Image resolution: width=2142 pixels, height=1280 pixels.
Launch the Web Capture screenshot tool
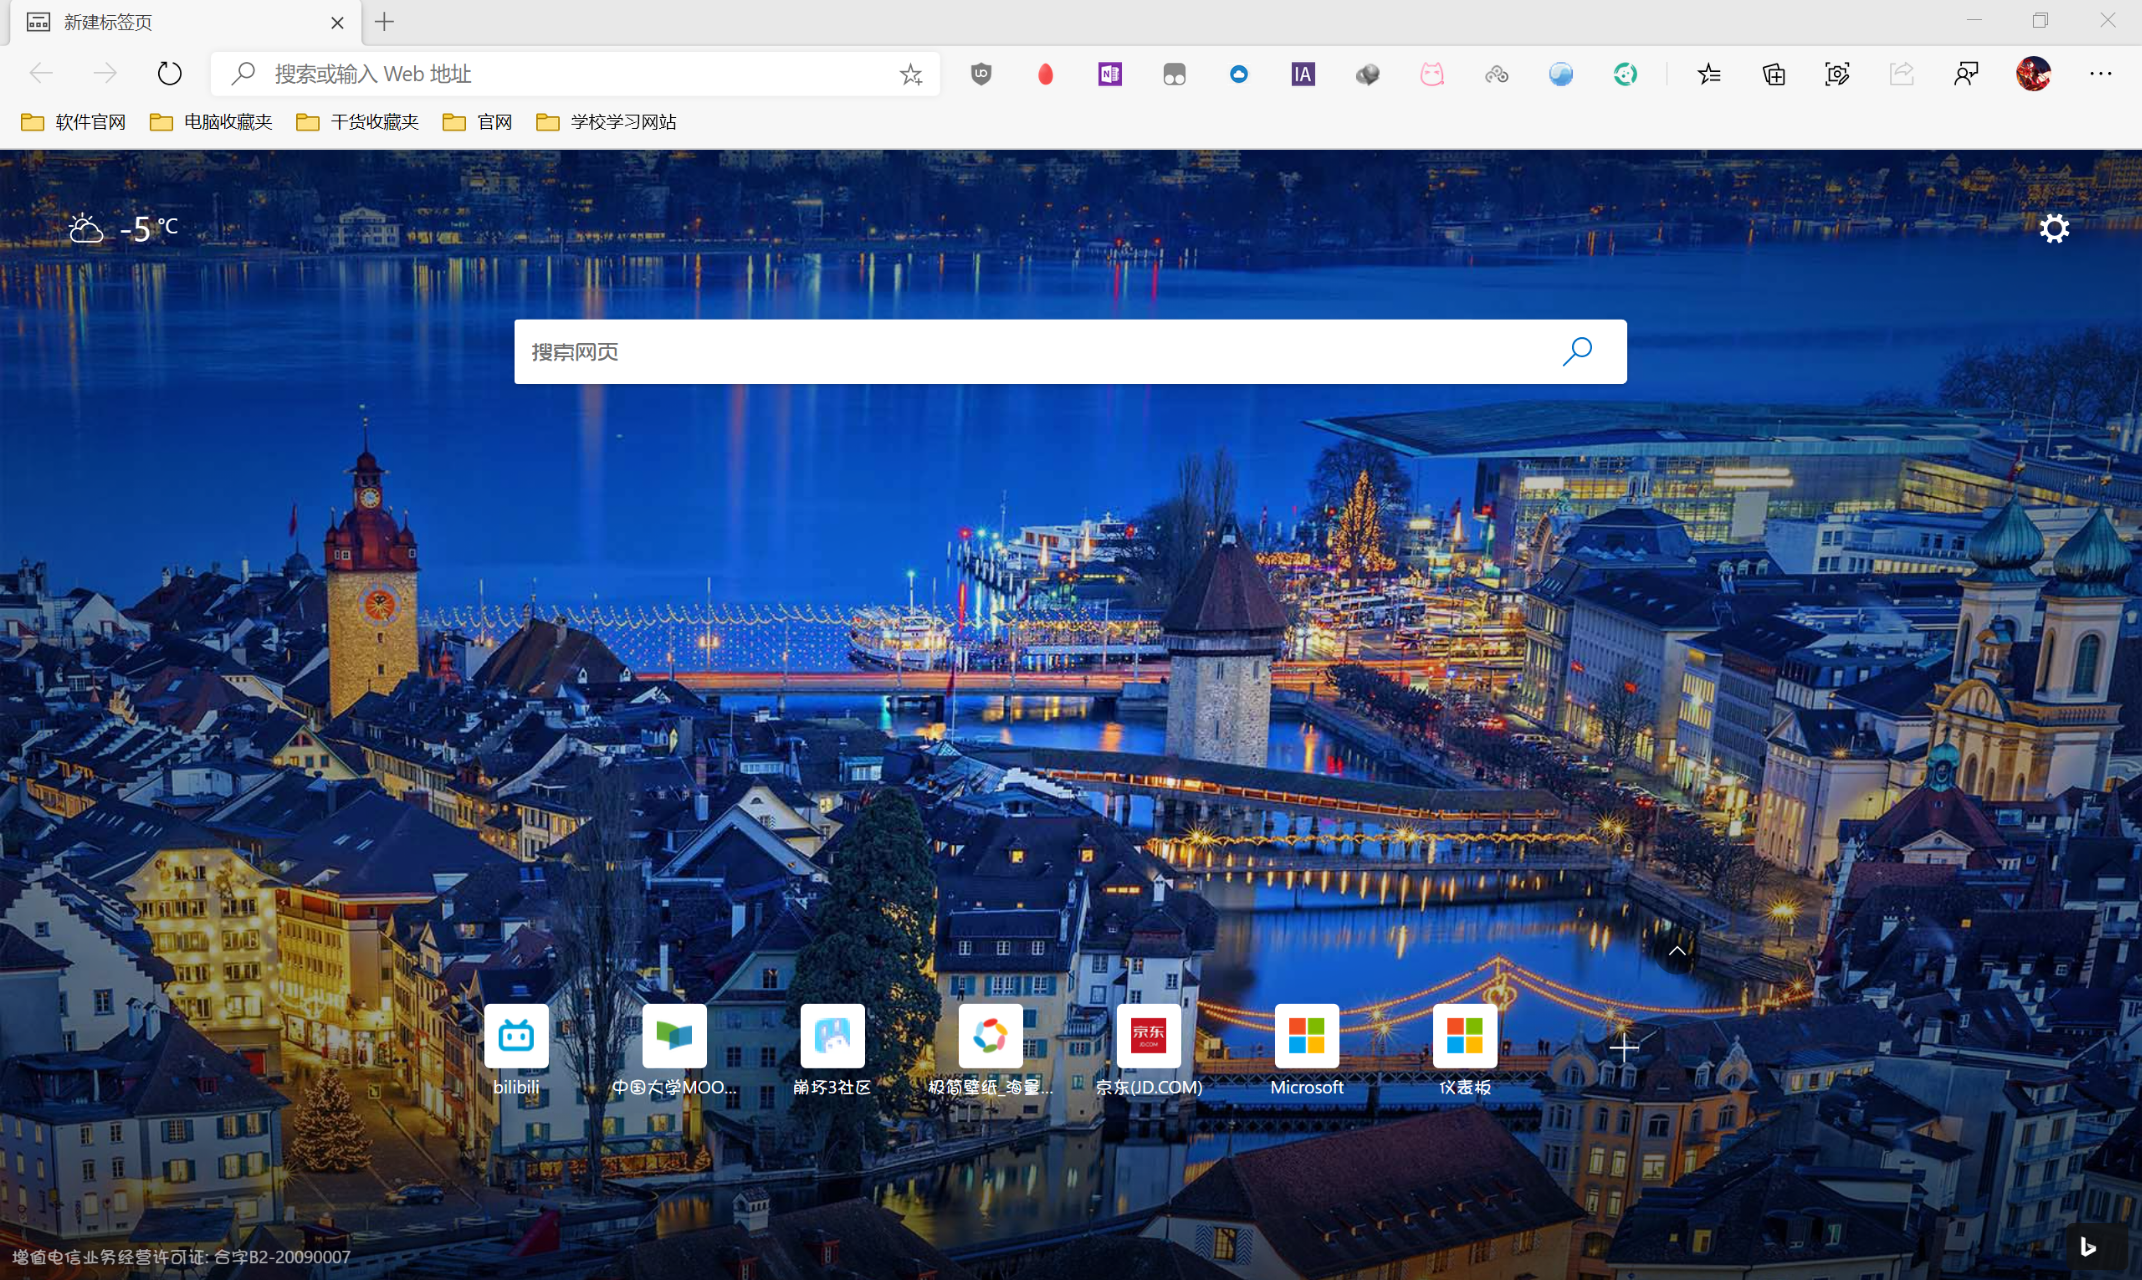(x=1838, y=73)
